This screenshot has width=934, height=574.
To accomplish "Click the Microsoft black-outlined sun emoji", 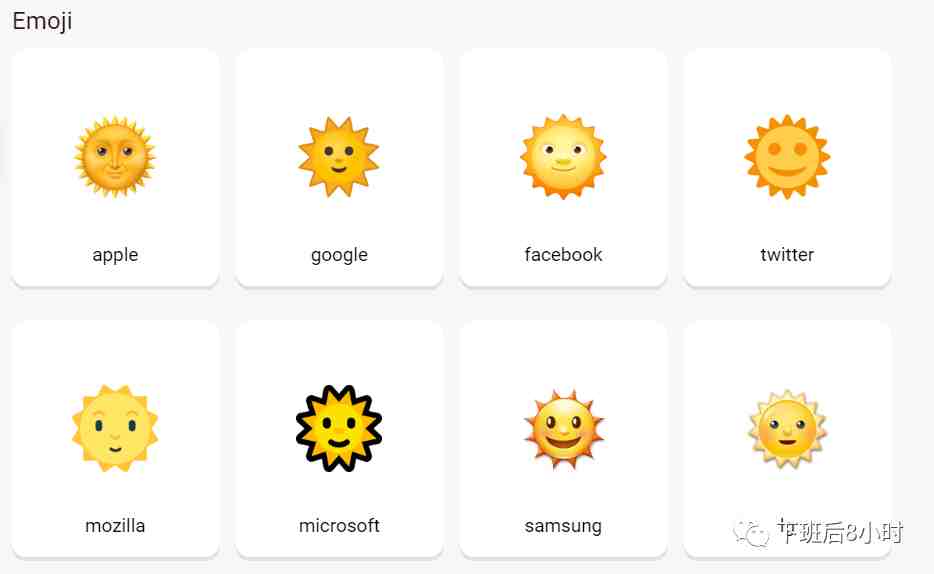I will click(339, 428).
